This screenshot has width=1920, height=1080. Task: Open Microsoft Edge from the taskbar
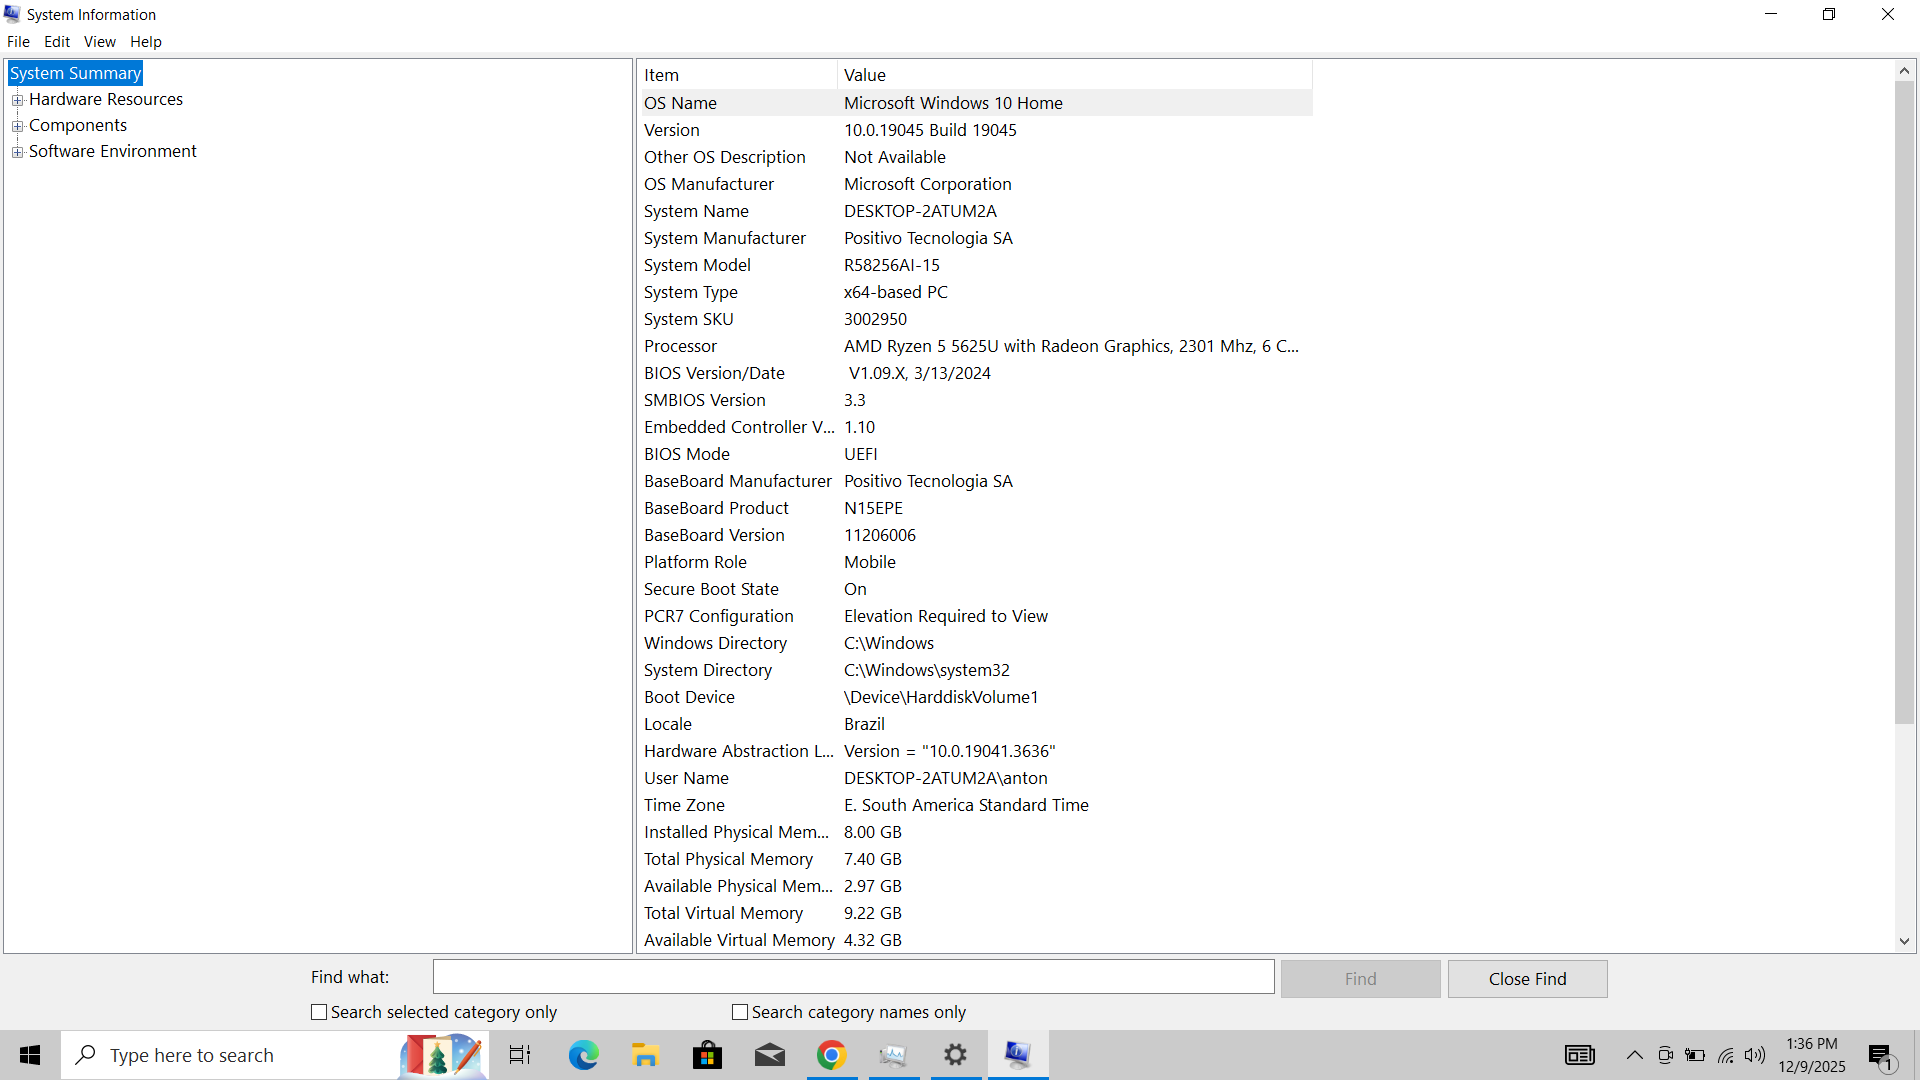pos(583,1055)
